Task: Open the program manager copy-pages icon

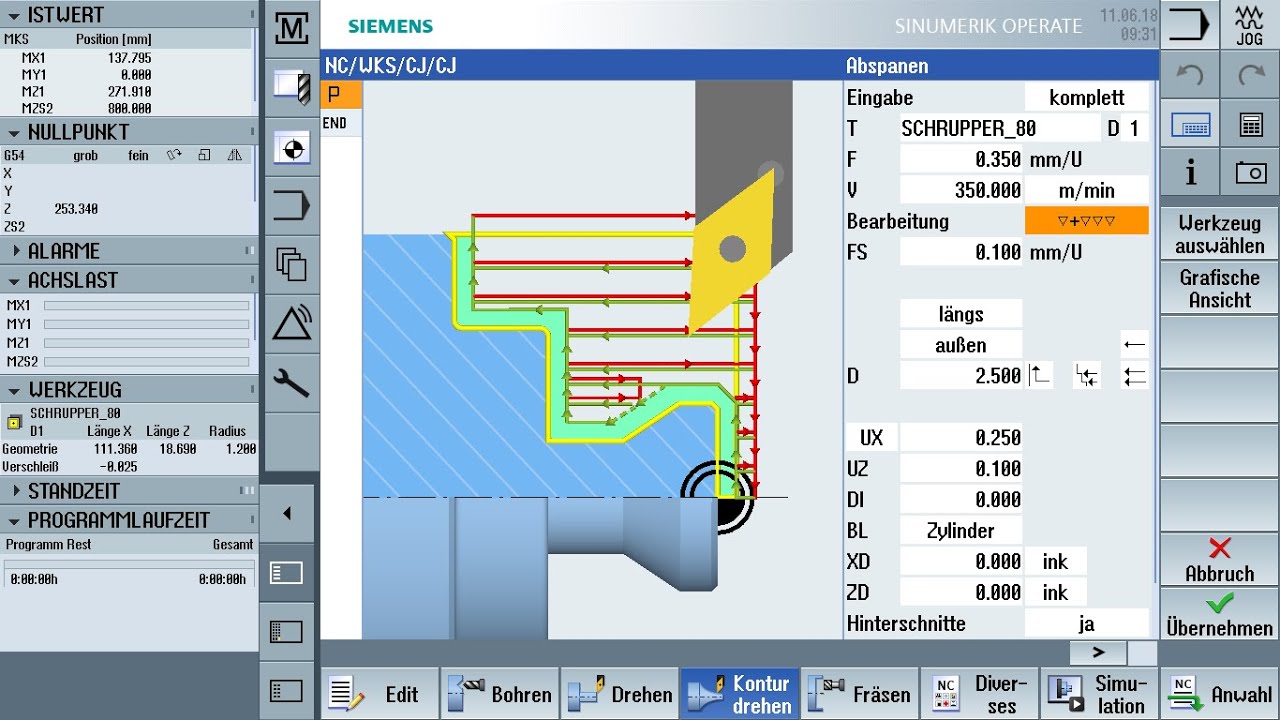Action: click(291, 265)
